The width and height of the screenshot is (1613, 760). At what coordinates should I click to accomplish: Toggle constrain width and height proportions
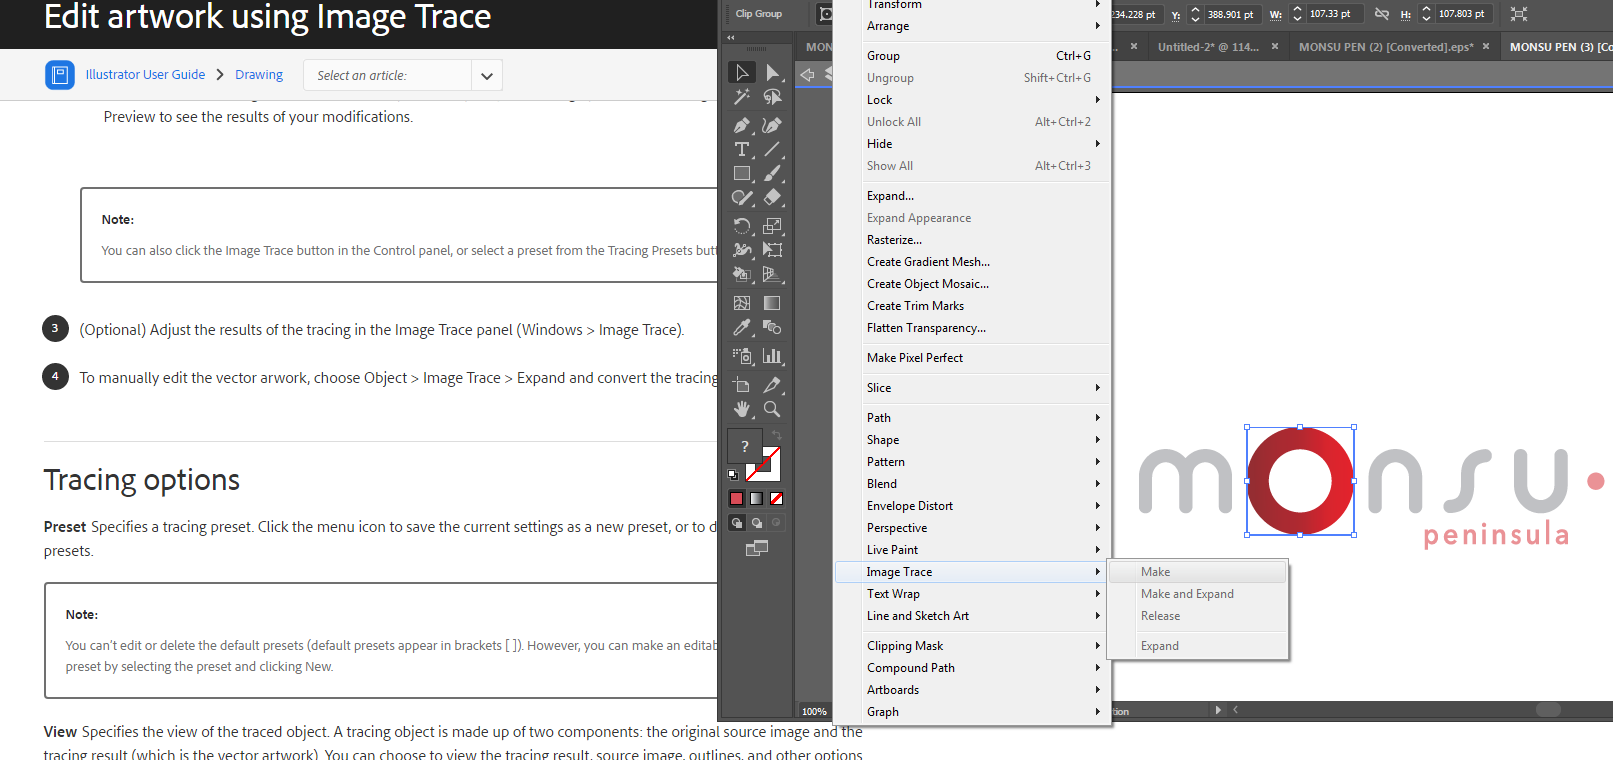tap(1381, 14)
